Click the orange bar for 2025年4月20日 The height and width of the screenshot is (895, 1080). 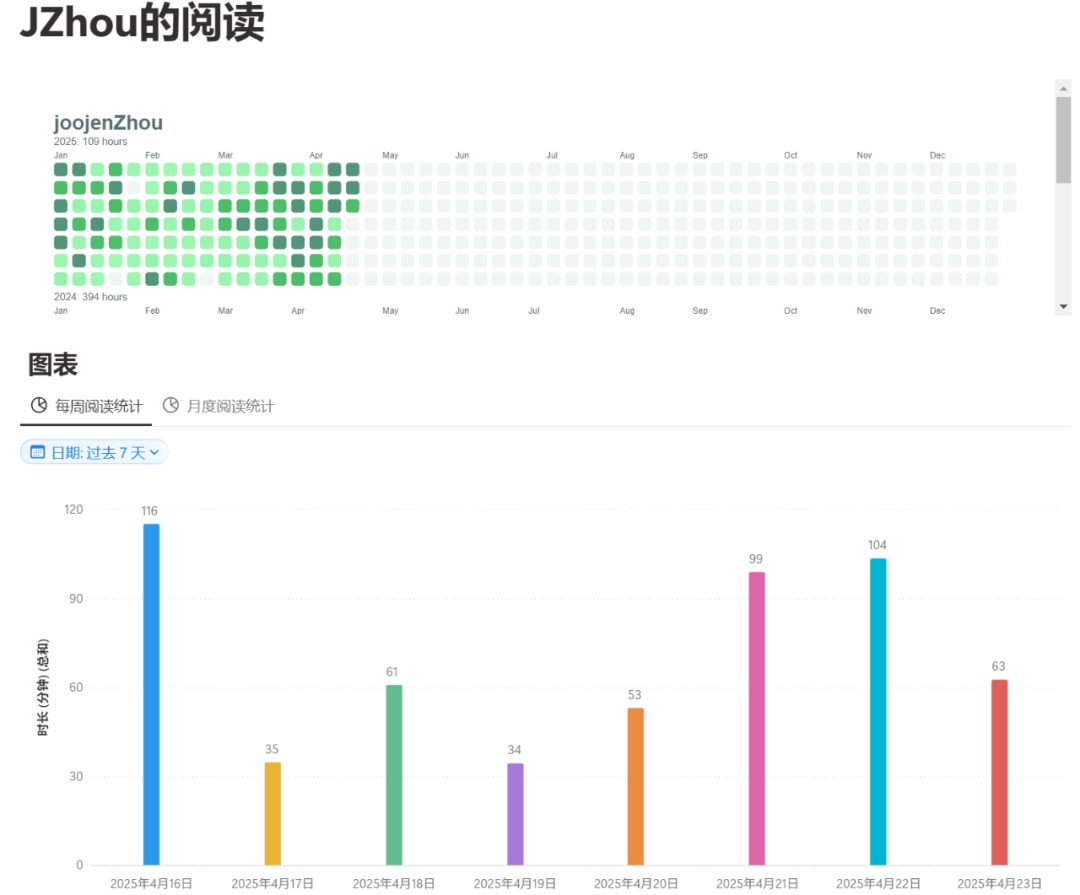pyautogui.click(x=636, y=786)
